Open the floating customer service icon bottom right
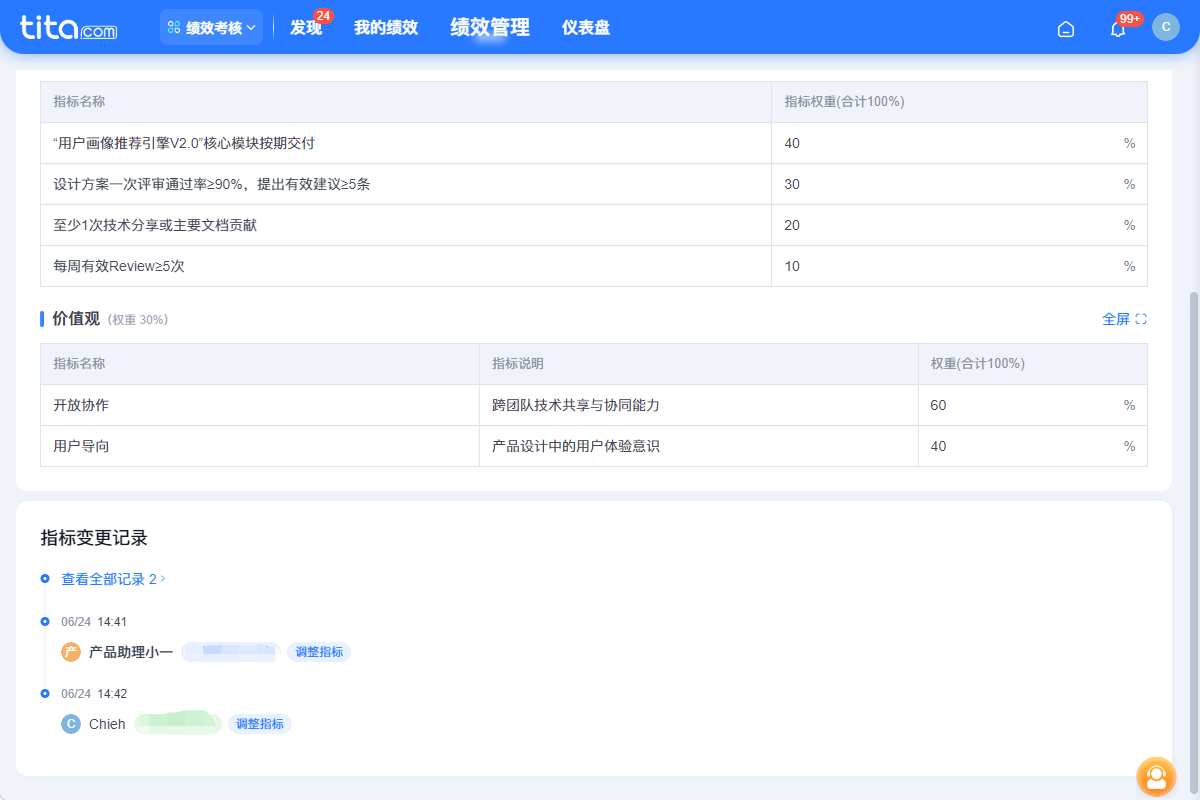The height and width of the screenshot is (800, 1200). point(1156,777)
